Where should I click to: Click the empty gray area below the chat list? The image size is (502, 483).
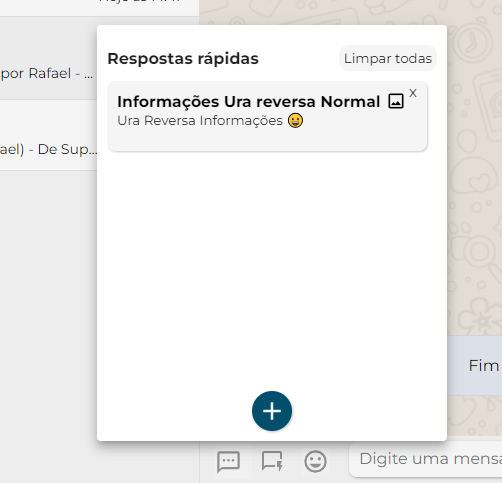(48, 300)
